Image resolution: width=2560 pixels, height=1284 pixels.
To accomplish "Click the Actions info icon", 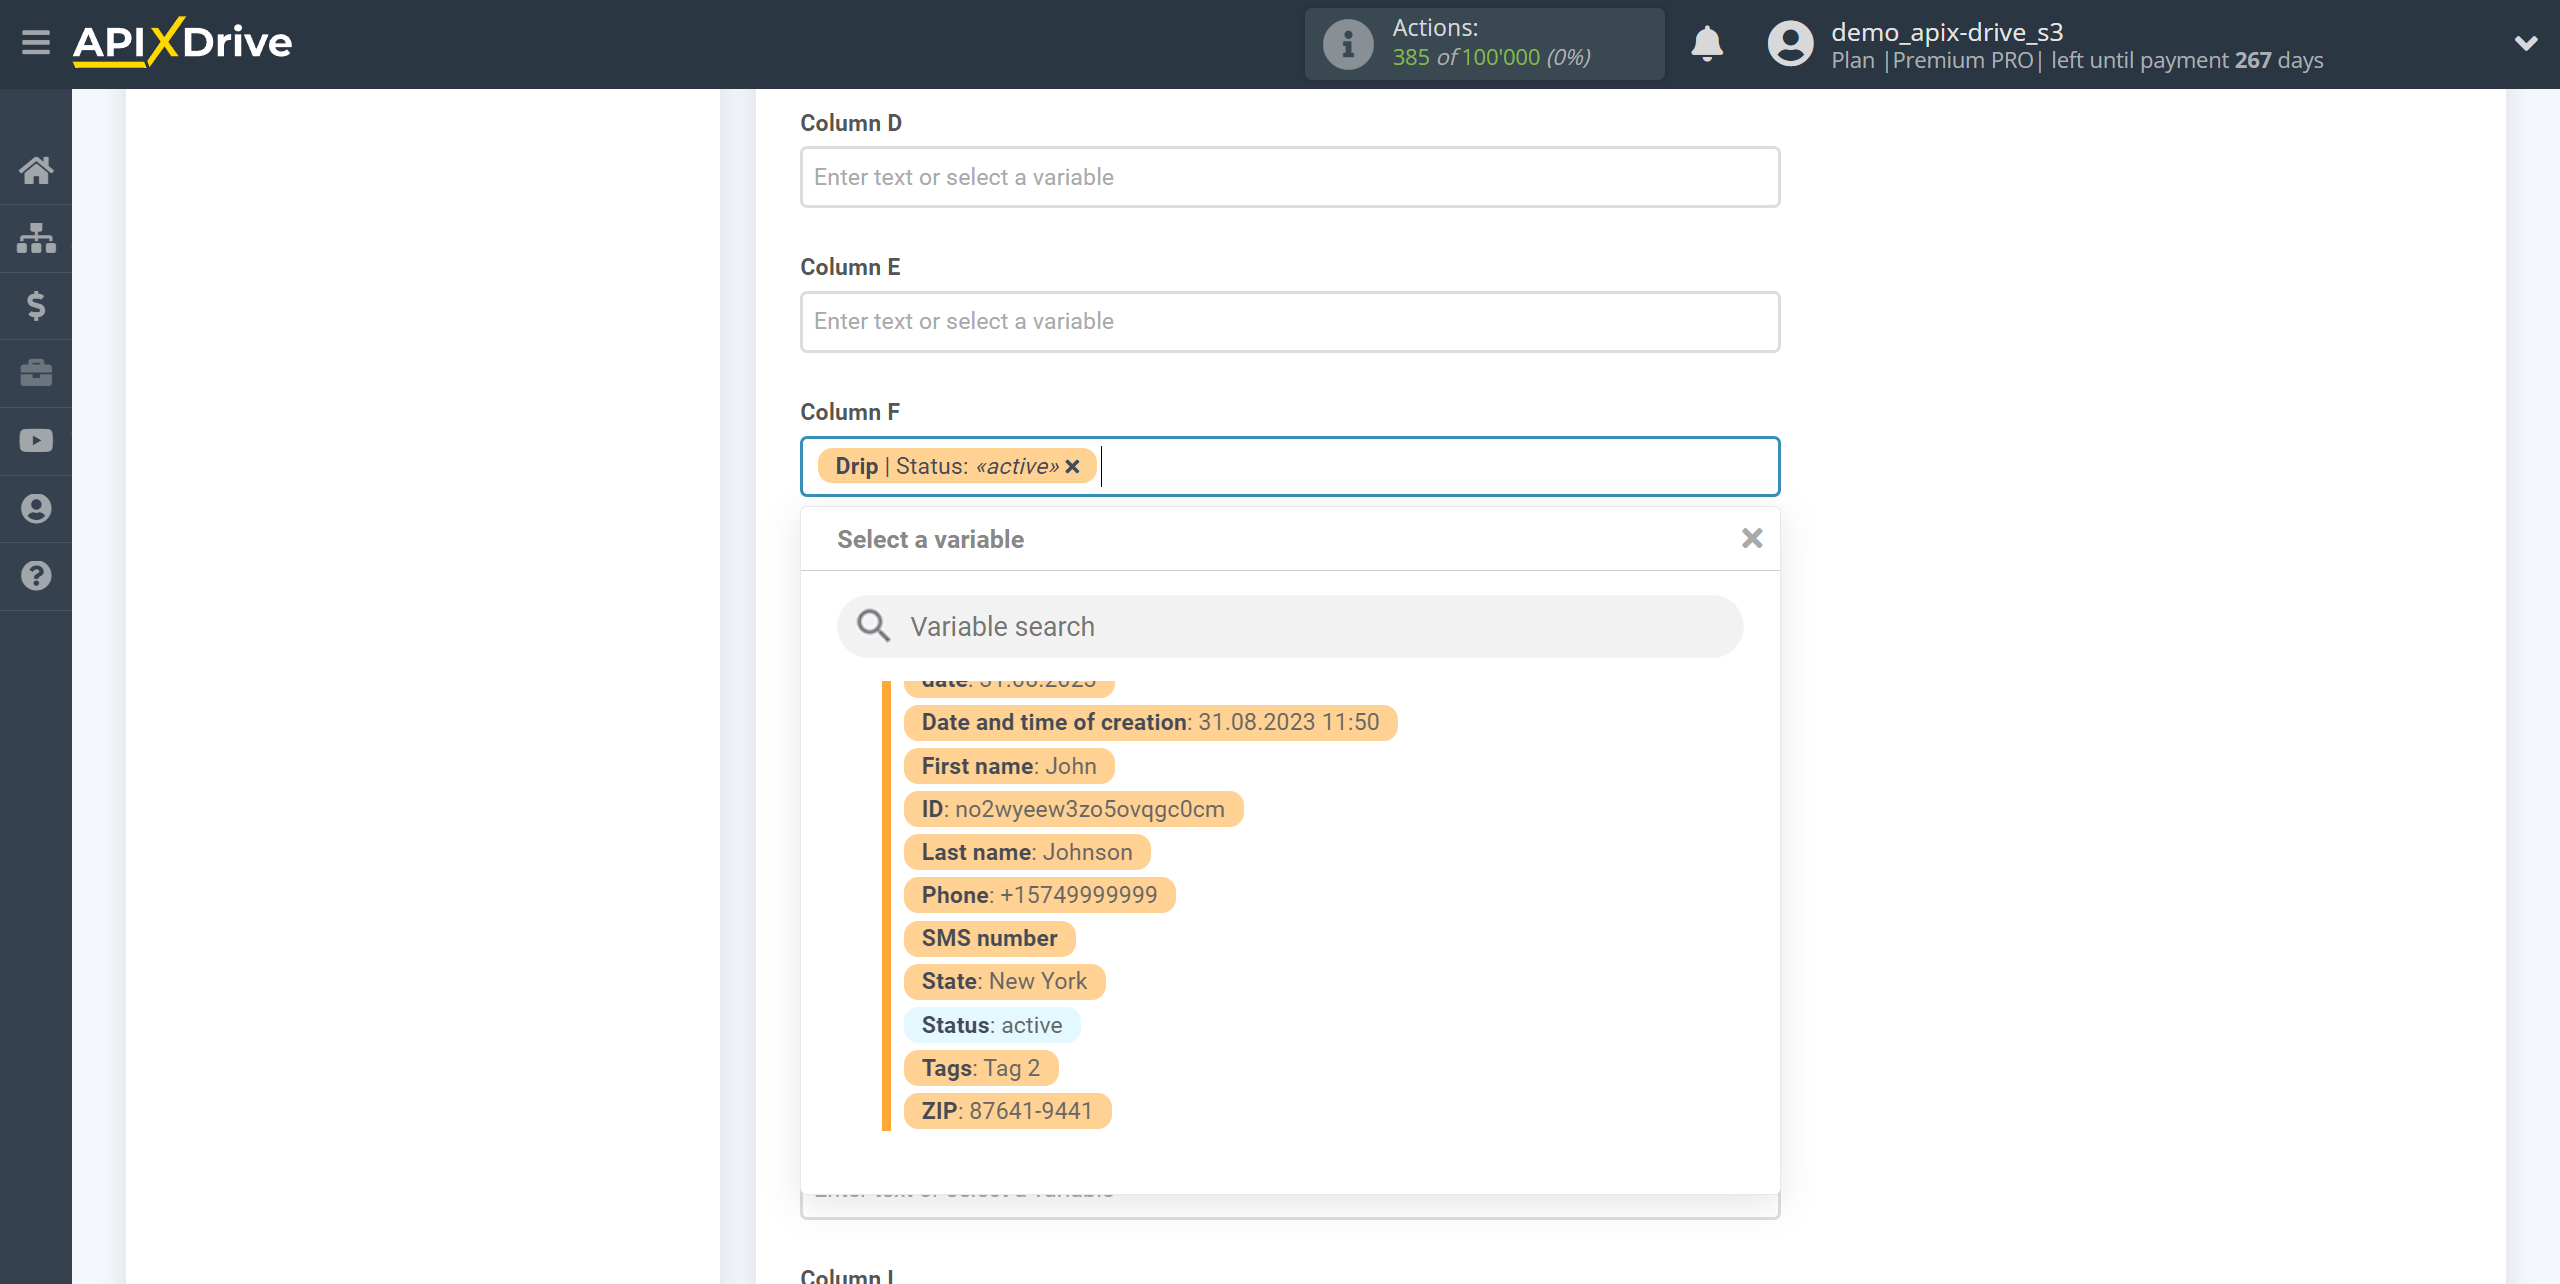I will point(1348,44).
